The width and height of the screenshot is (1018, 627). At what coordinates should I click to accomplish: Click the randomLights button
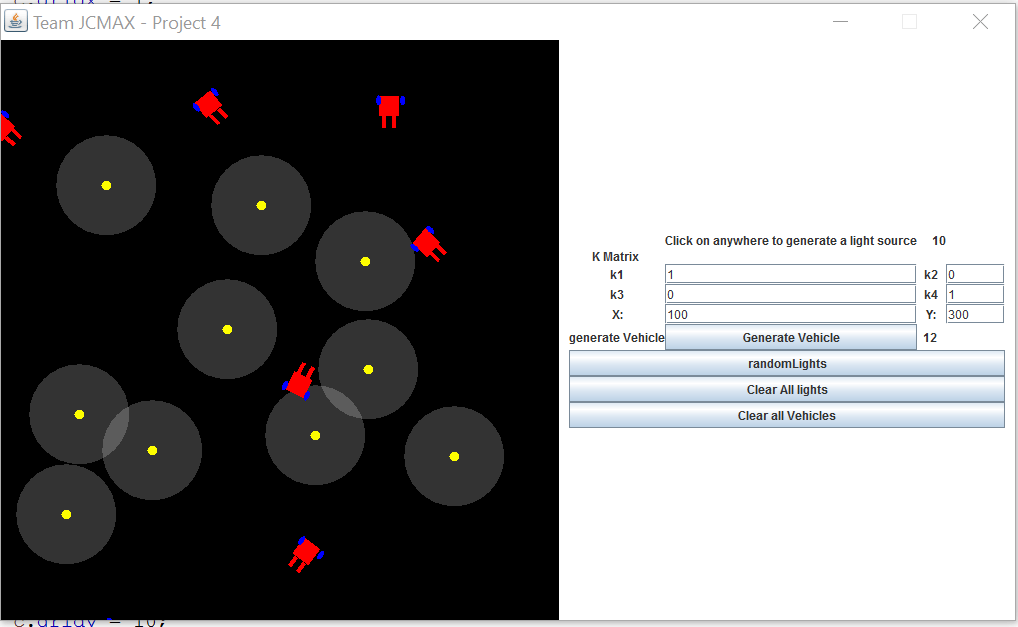[787, 363]
